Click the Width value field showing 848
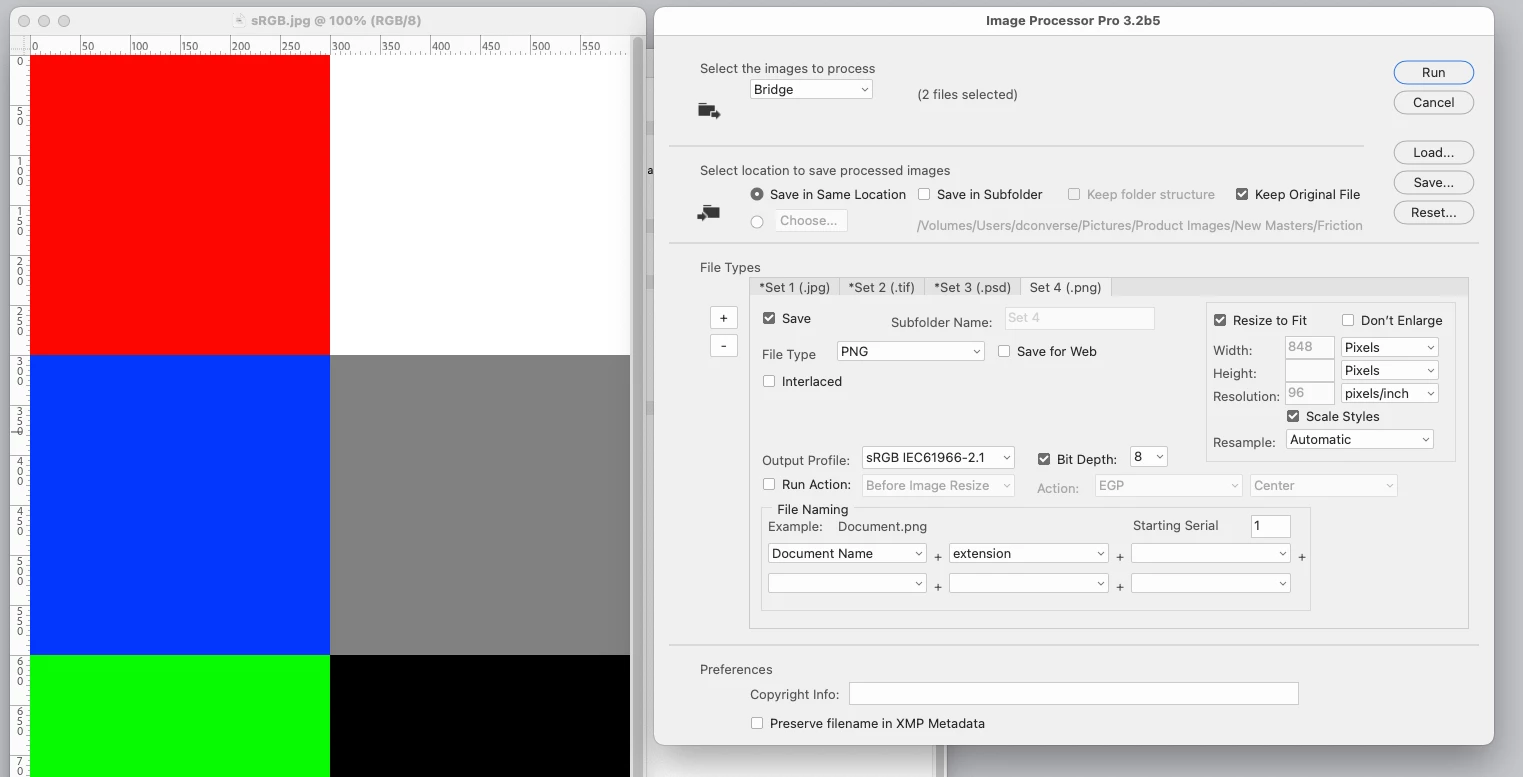This screenshot has width=1523, height=777. (x=1309, y=347)
